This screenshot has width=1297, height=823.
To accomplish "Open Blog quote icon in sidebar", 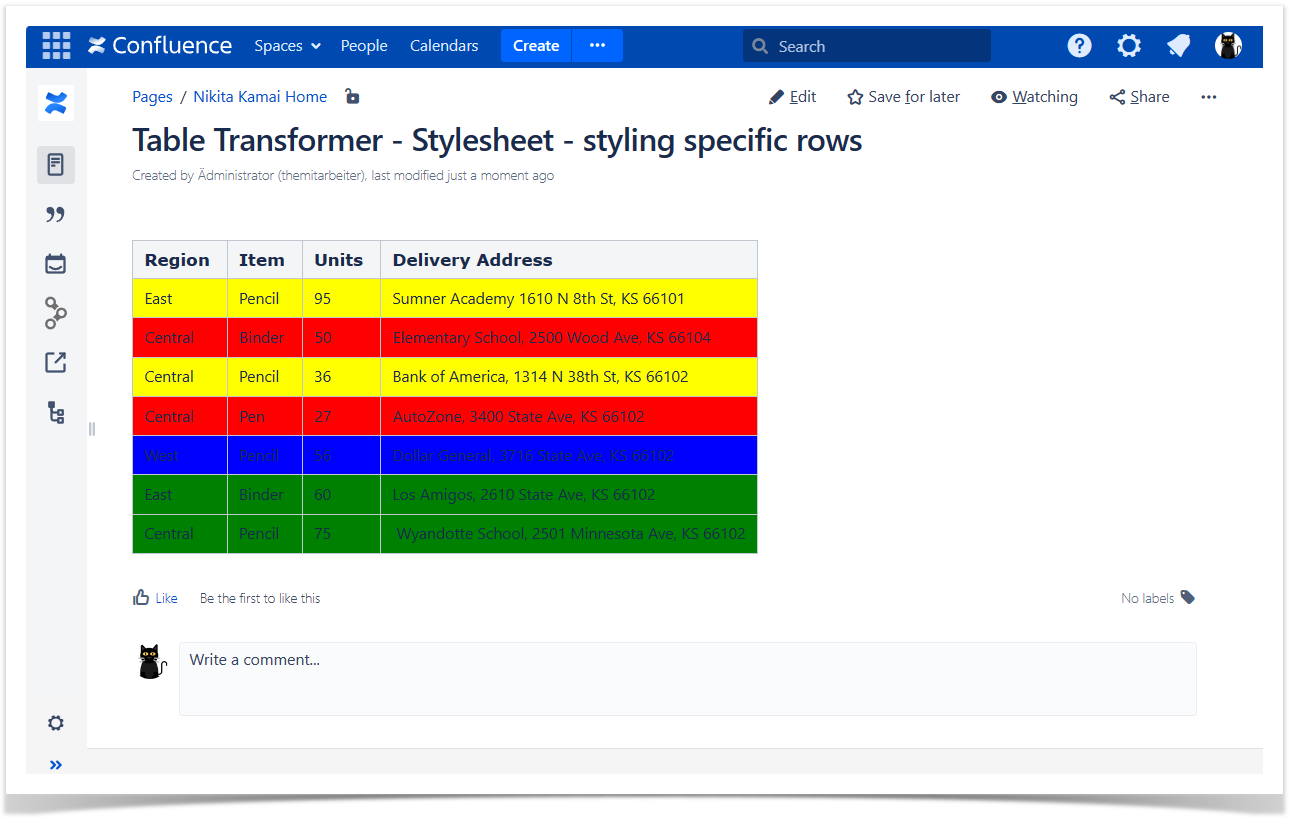I will 56,215.
